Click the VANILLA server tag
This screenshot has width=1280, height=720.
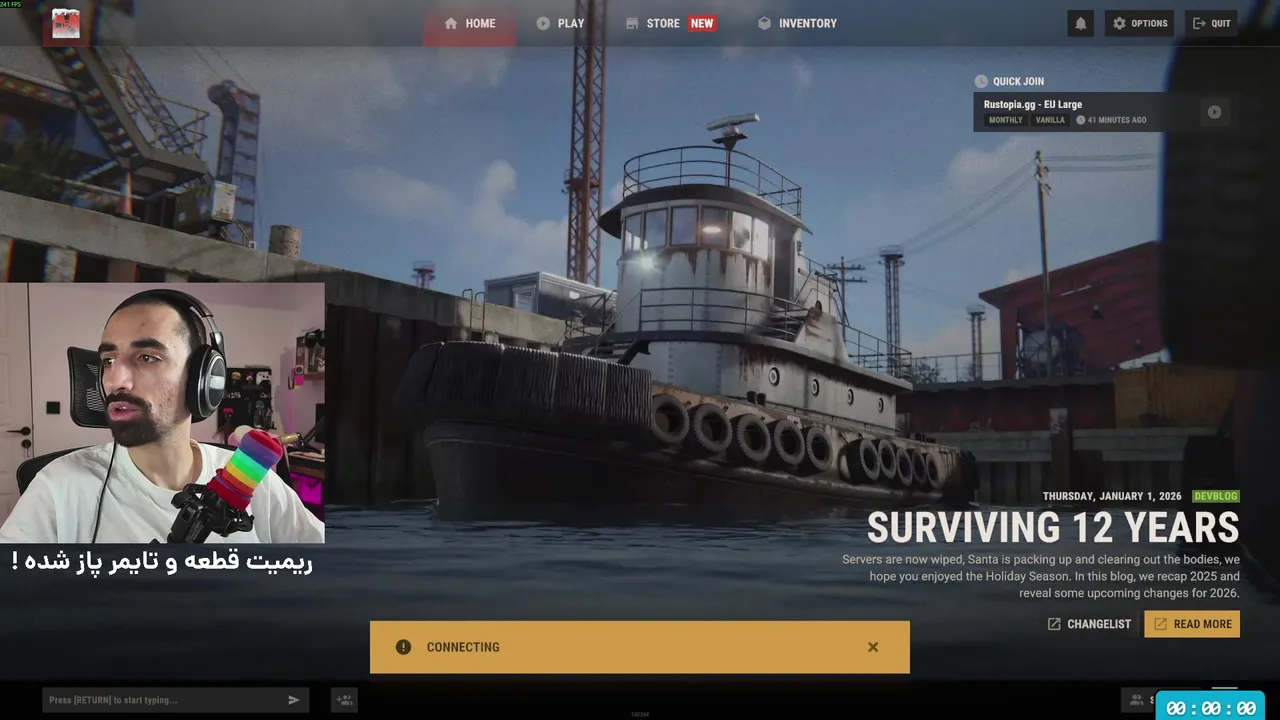(x=1050, y=120)
